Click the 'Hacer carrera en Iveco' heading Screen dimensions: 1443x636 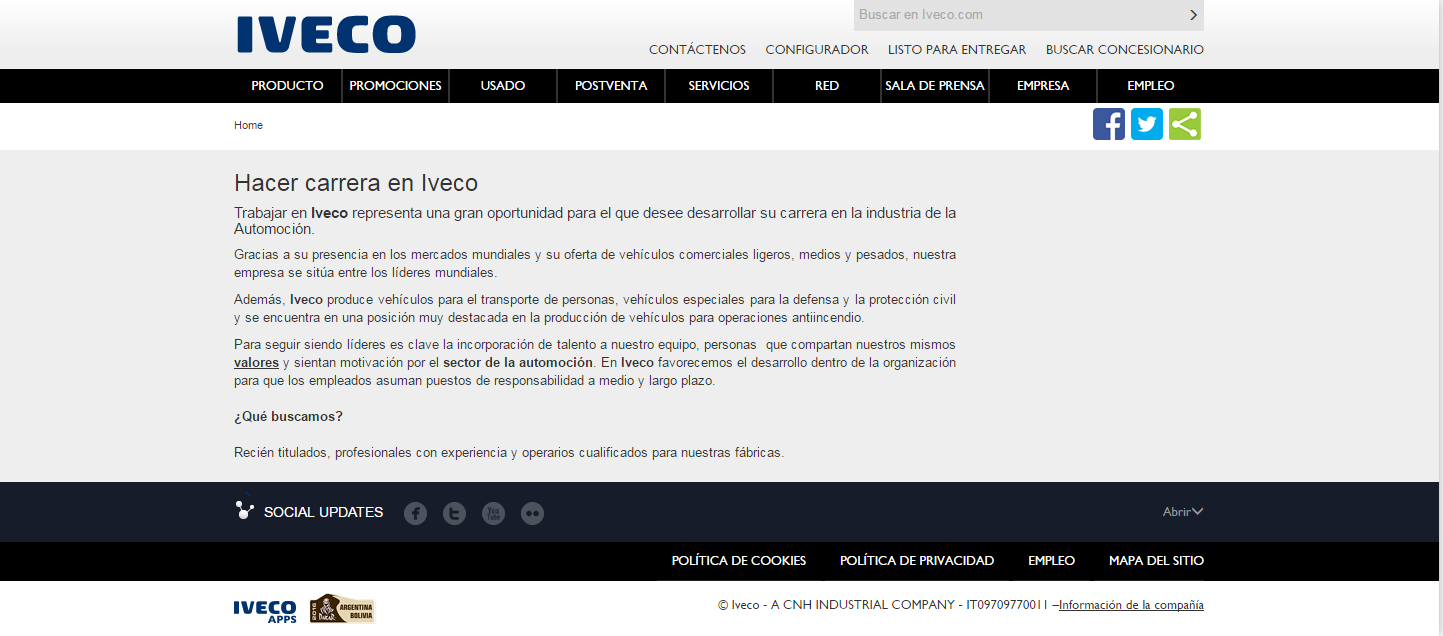pos(356,183)
